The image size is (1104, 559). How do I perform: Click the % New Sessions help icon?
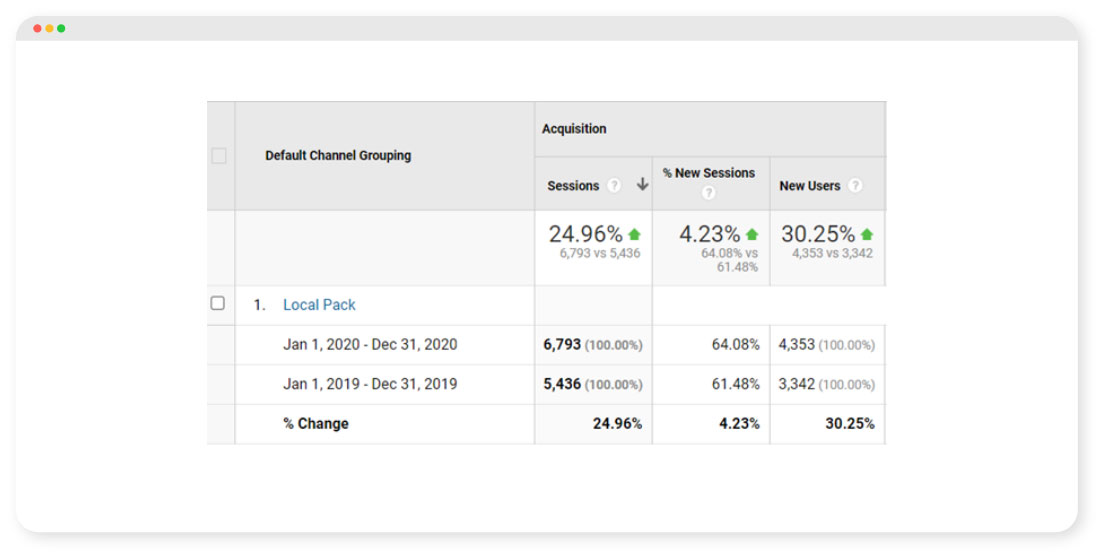click(x=709, y=192)
